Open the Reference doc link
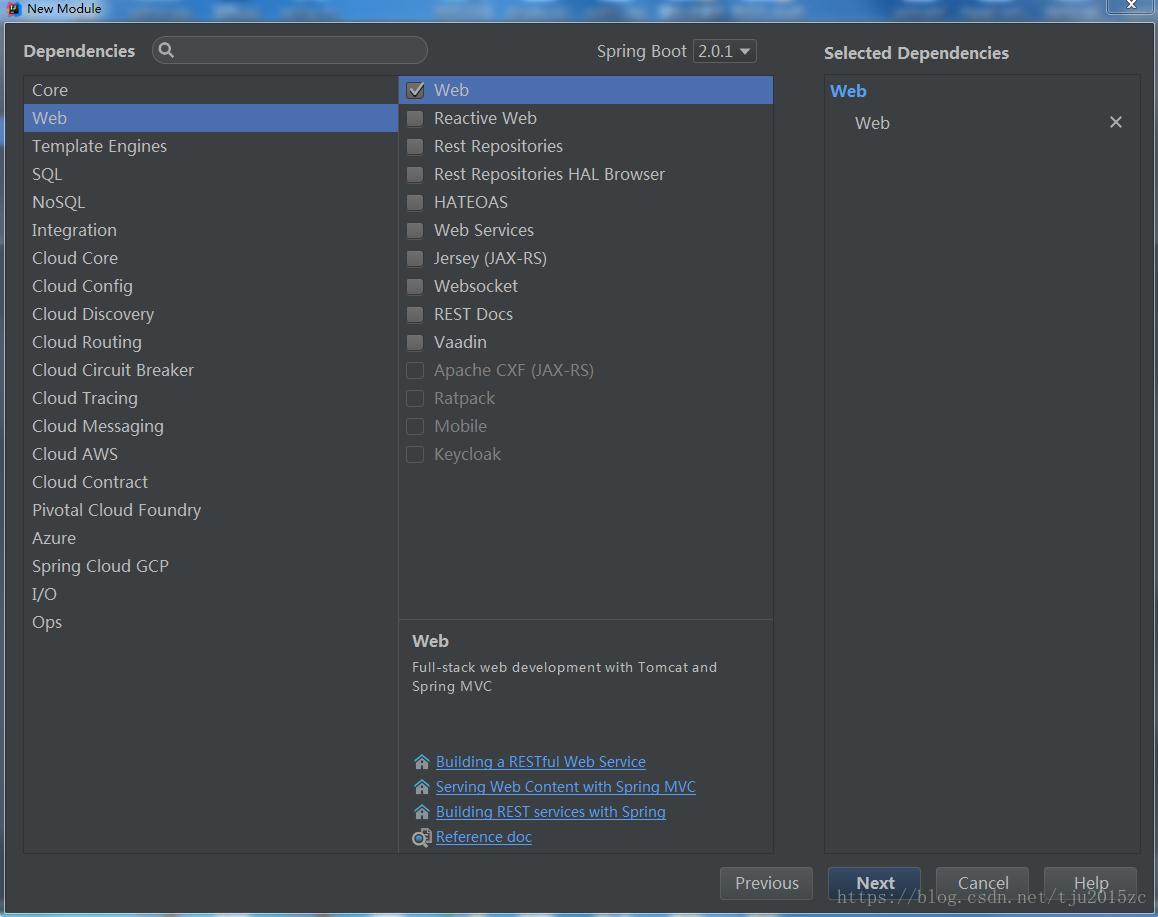The width and height of the screenshot is (1158, 917). [x=484, y=837]
